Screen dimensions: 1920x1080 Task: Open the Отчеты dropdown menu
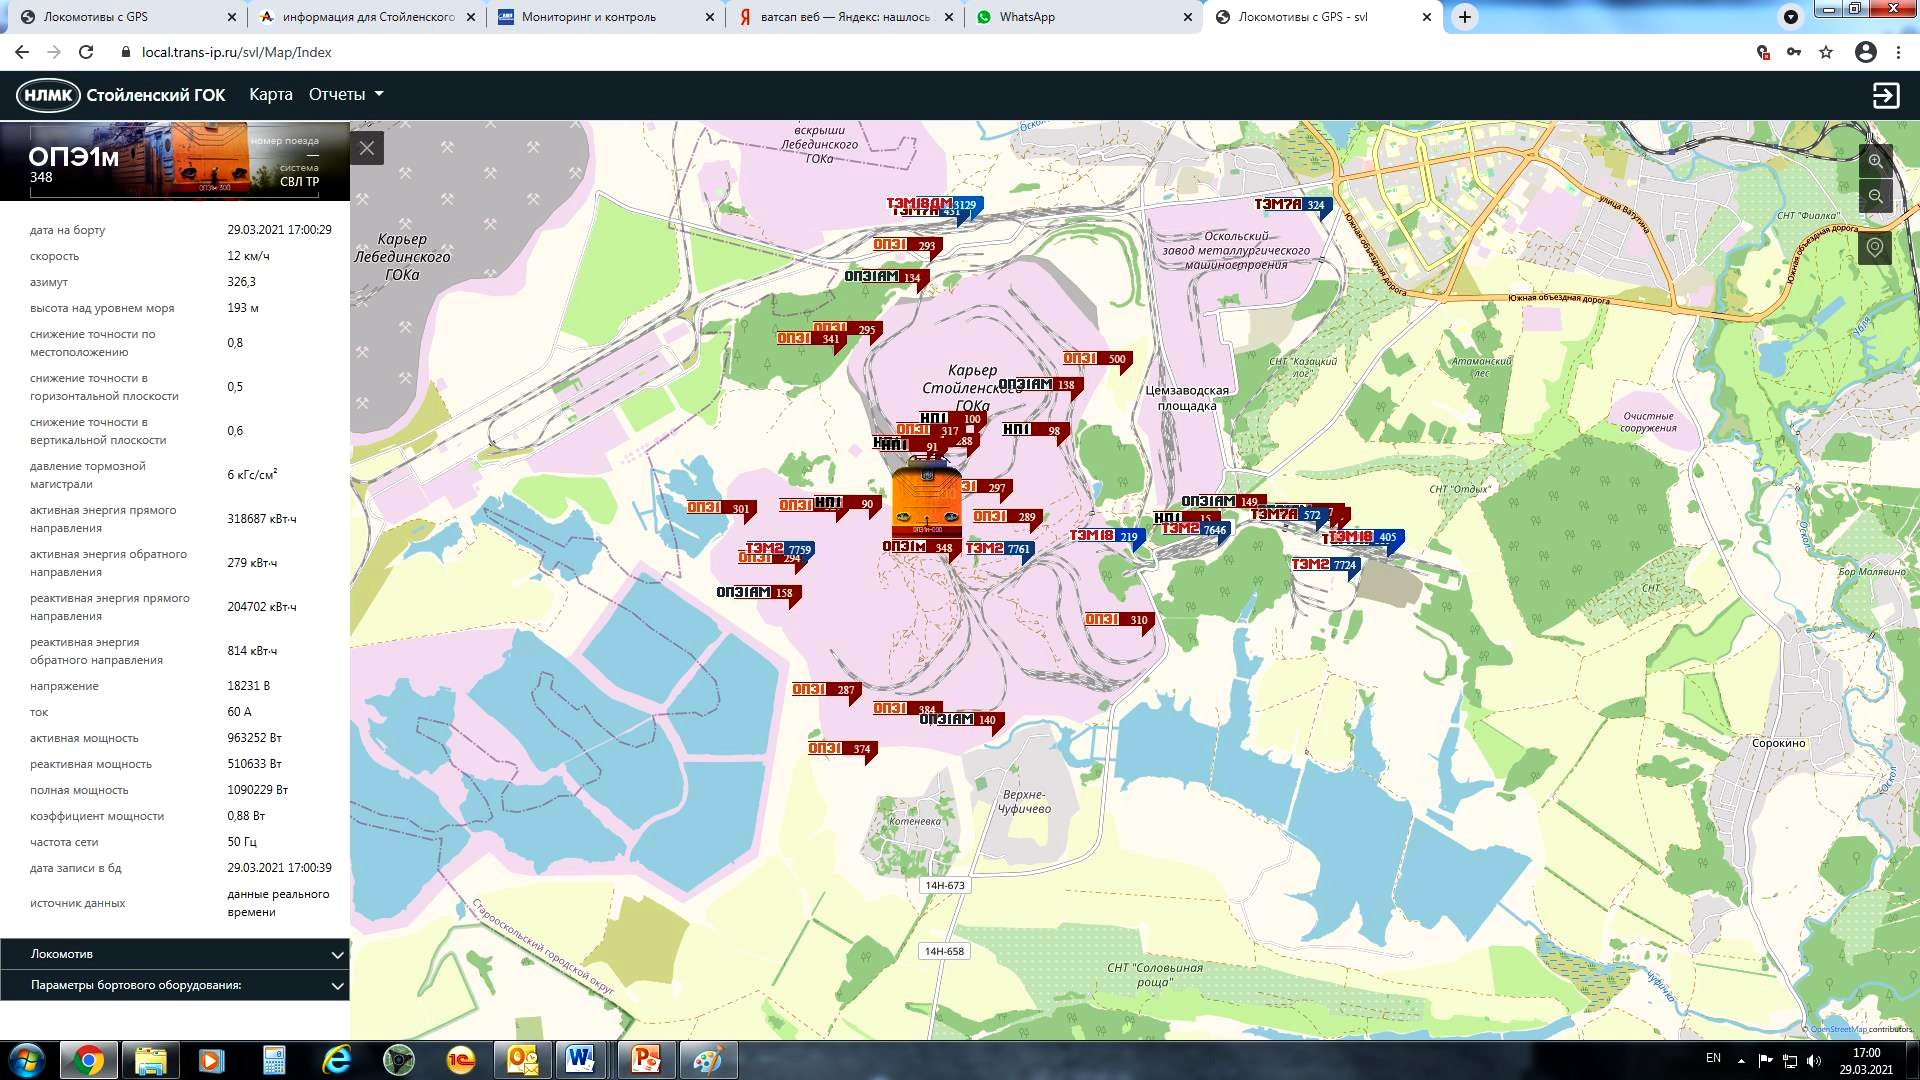click(x=346, y=94)
